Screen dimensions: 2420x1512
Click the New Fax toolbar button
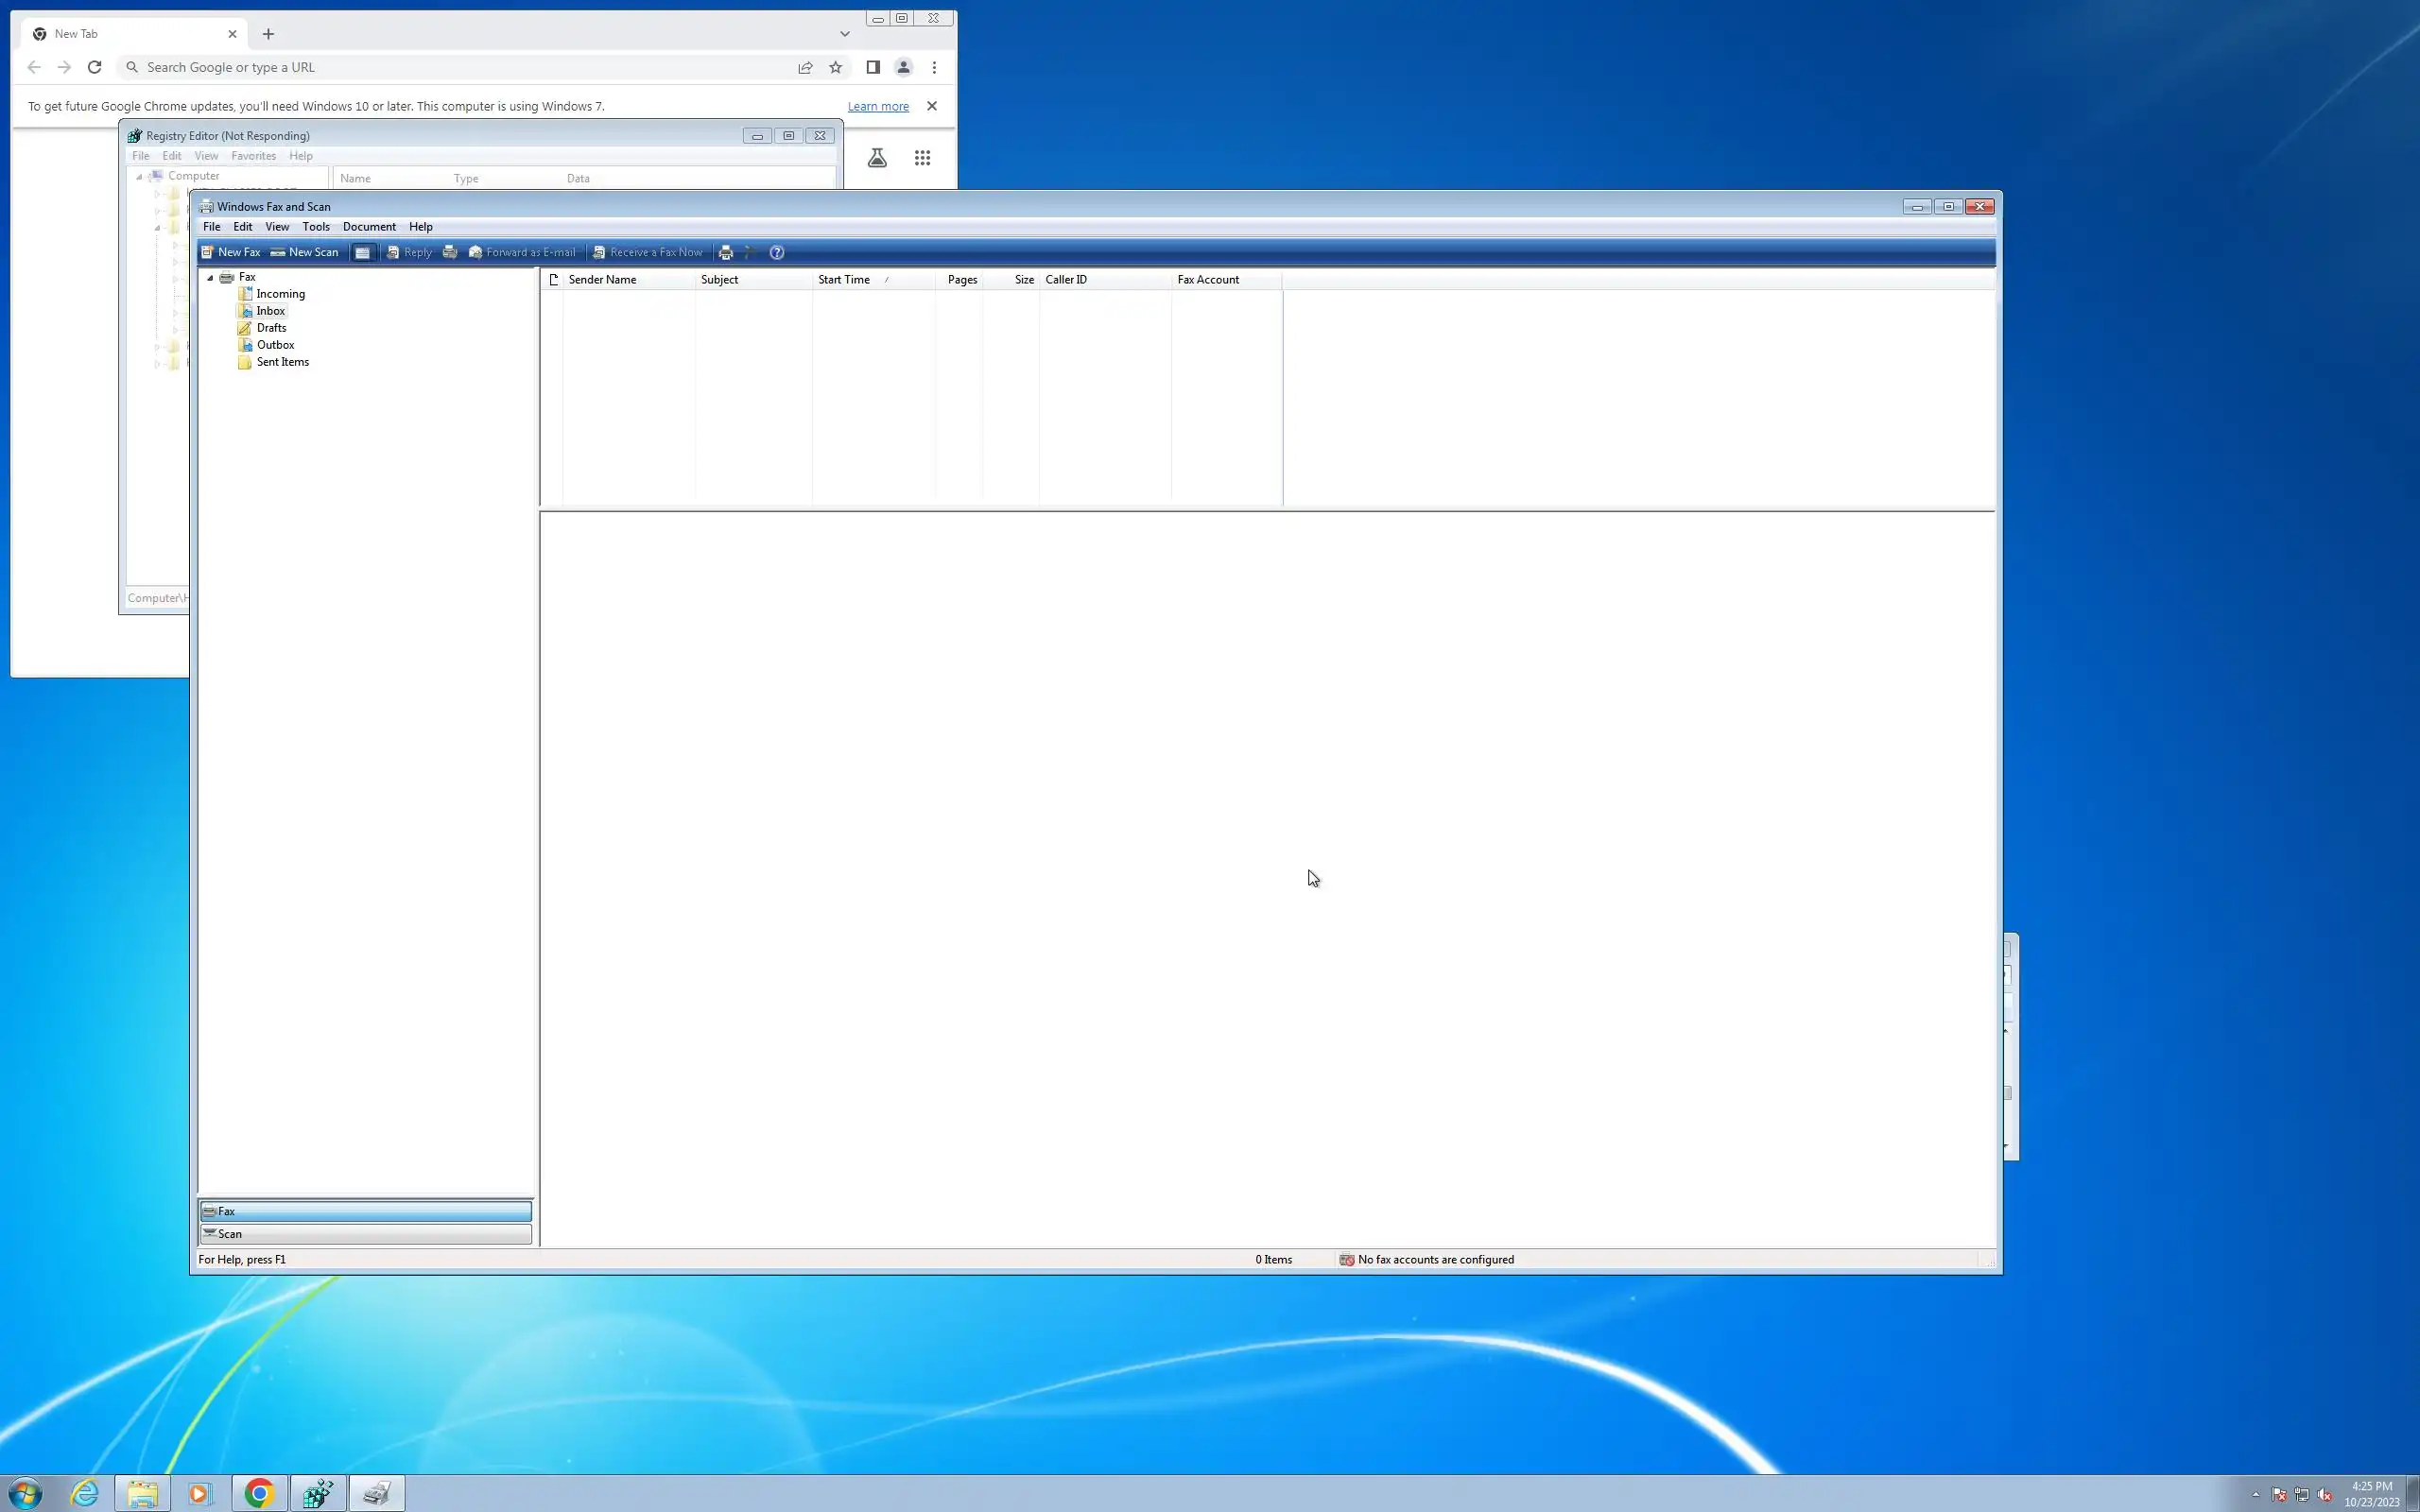pyautogui.click(x=231, y=252)
